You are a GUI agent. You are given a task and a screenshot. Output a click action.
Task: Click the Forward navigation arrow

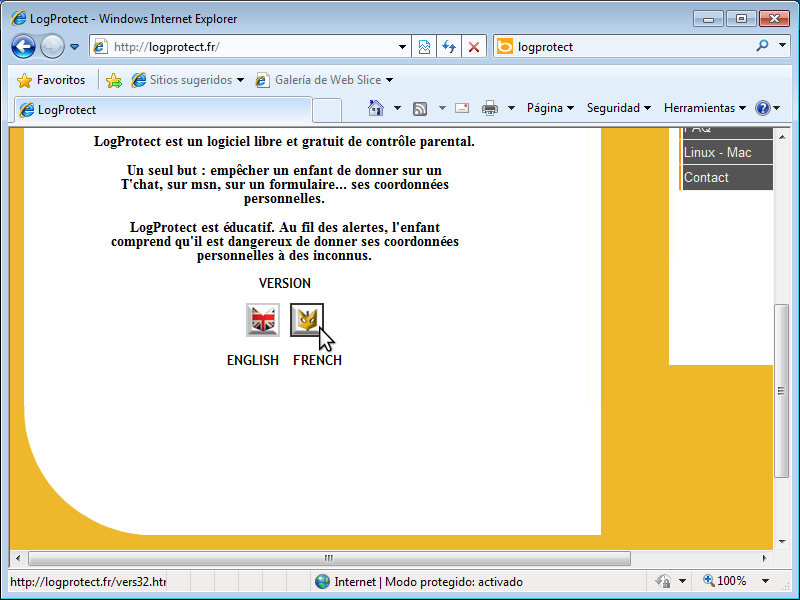click(x=52, y=47)
